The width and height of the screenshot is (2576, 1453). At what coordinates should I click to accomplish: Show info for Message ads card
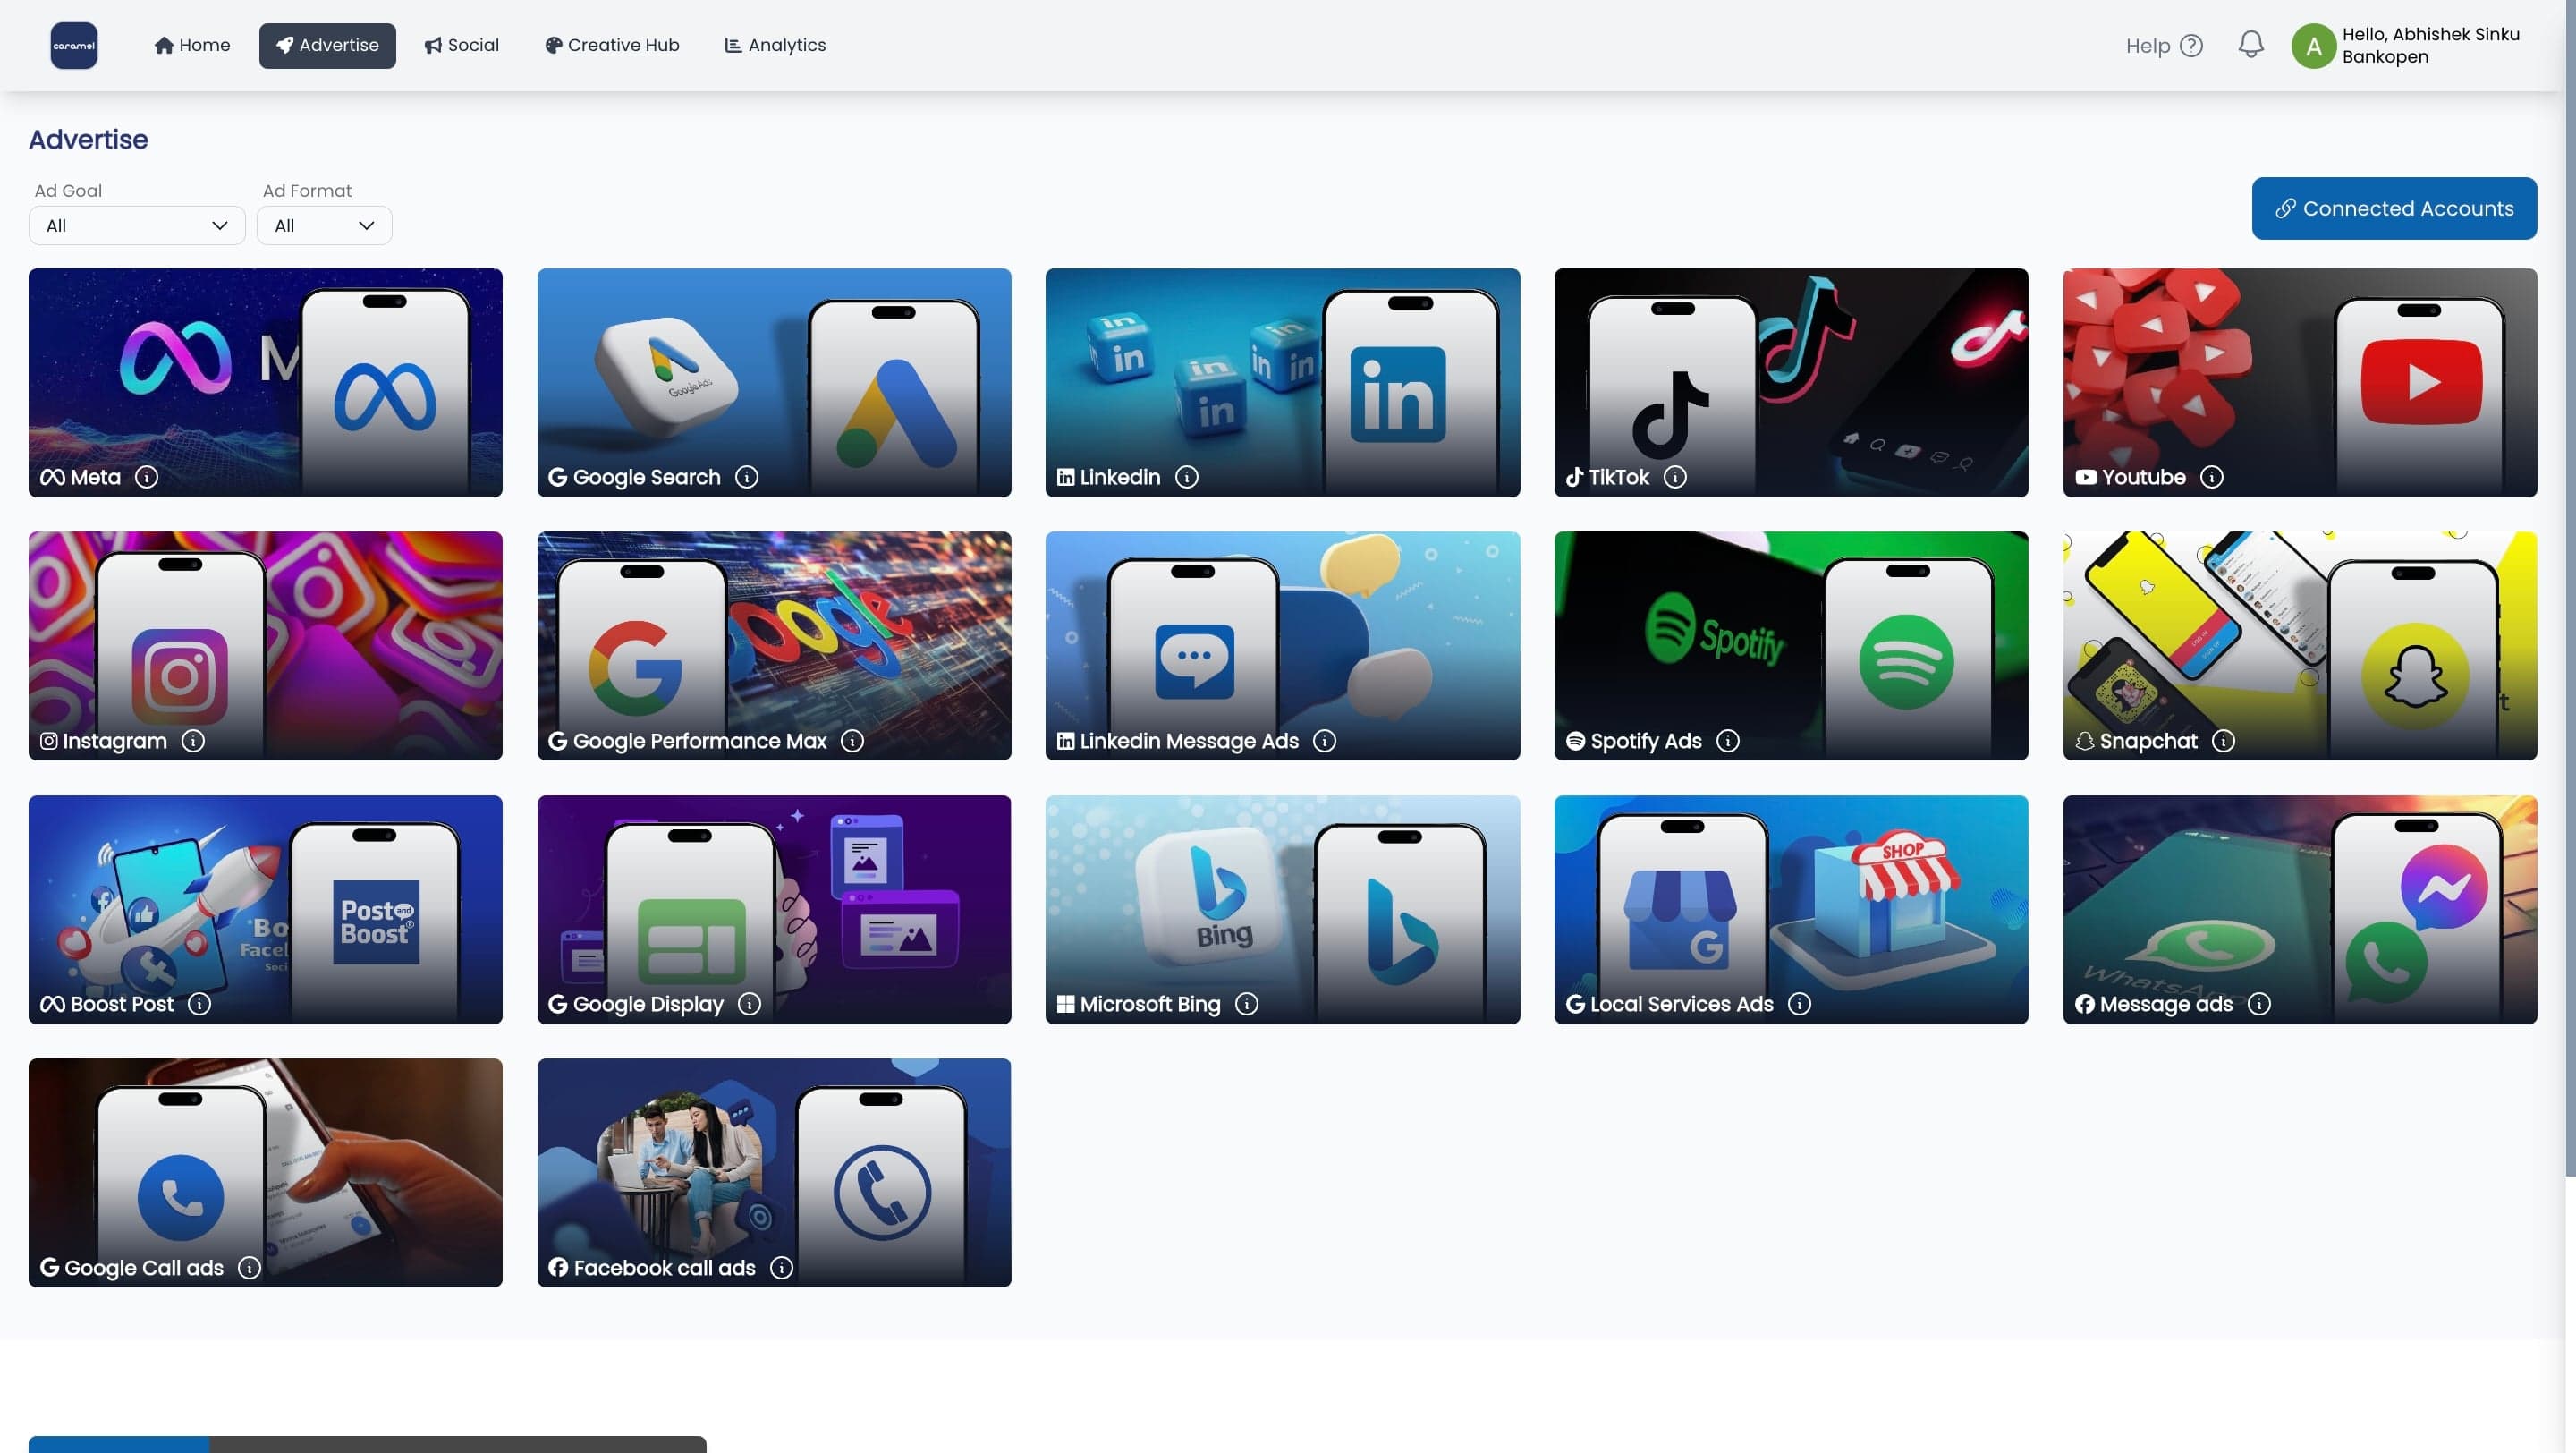coord(2259,1004)
